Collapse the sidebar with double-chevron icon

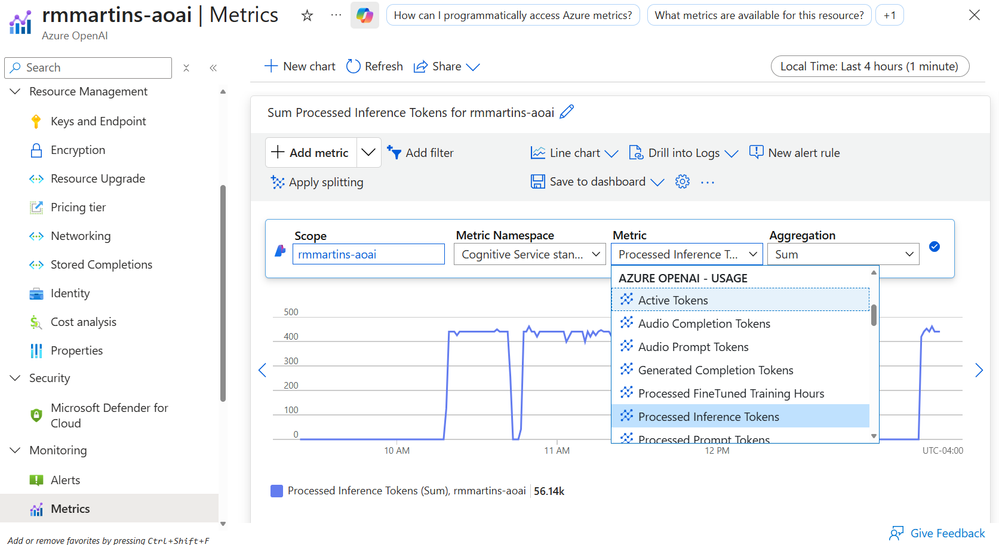(213, 68)
